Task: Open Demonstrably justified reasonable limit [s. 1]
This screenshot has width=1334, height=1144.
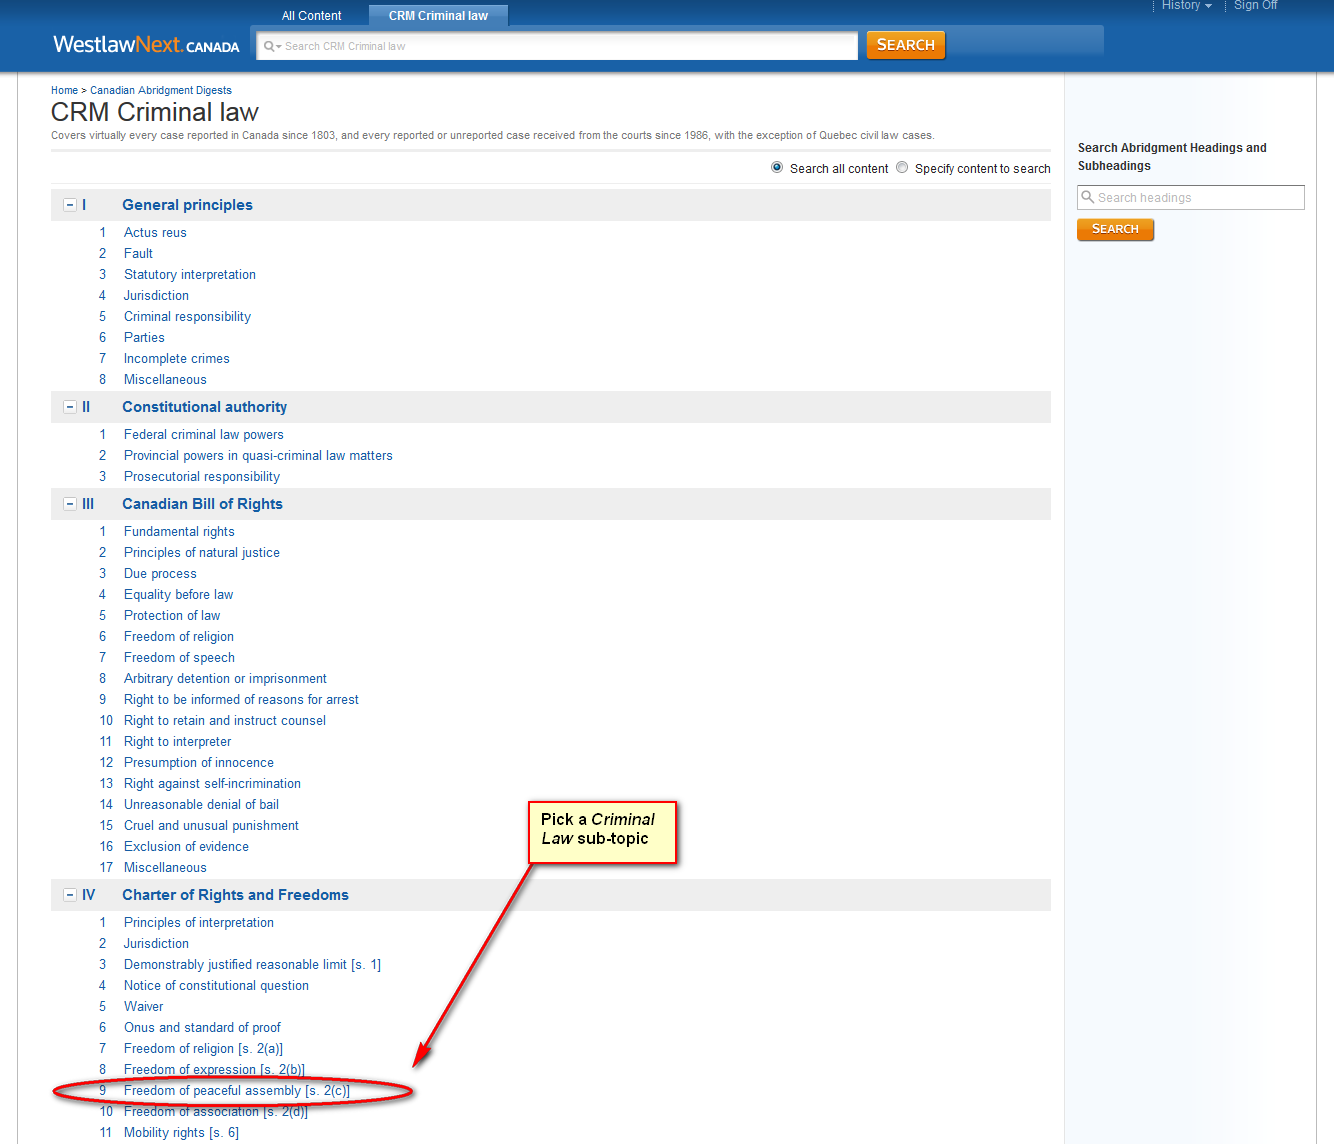Action: coord(252,965)
